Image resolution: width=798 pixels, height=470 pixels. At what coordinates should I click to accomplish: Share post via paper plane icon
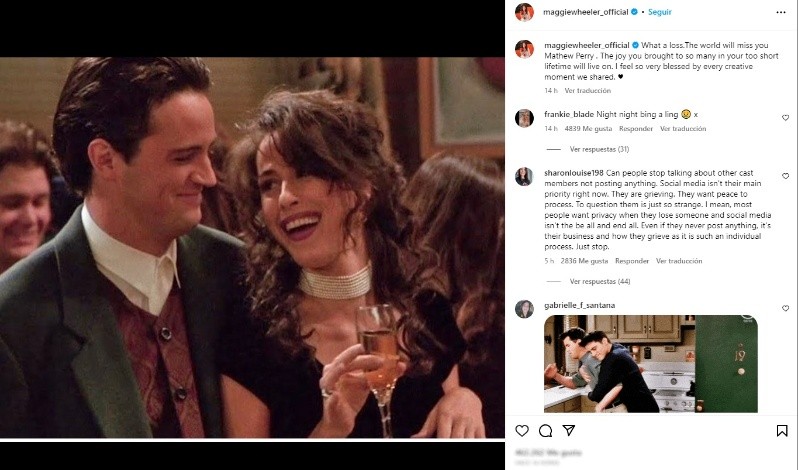coord(568,431)
